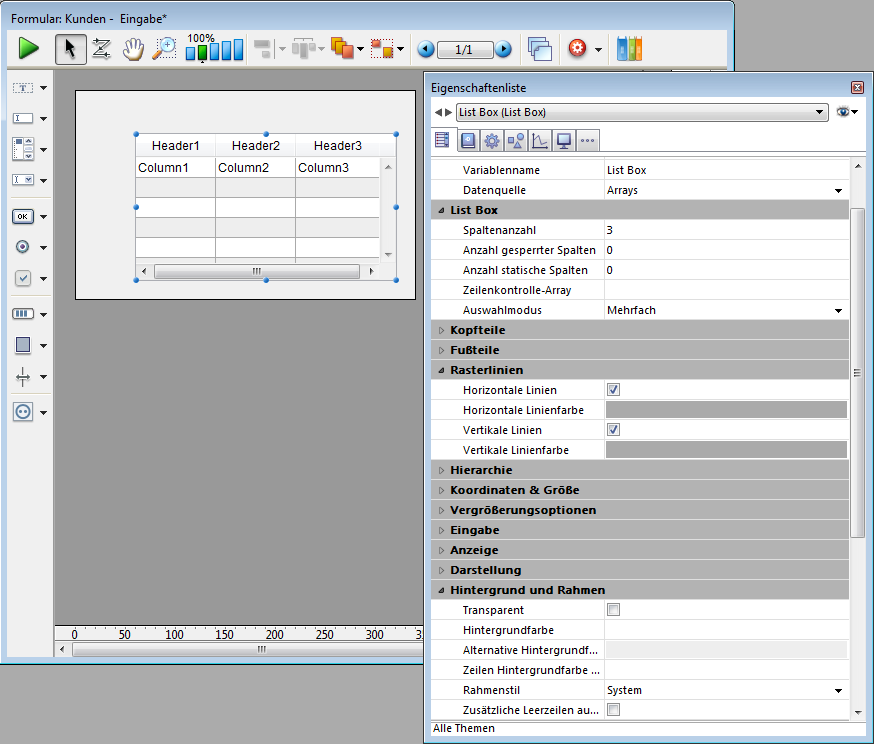Uncheck Horizontale Linien checkbox
The height and width of the screenshot is (744, 874).
point(614,390)
